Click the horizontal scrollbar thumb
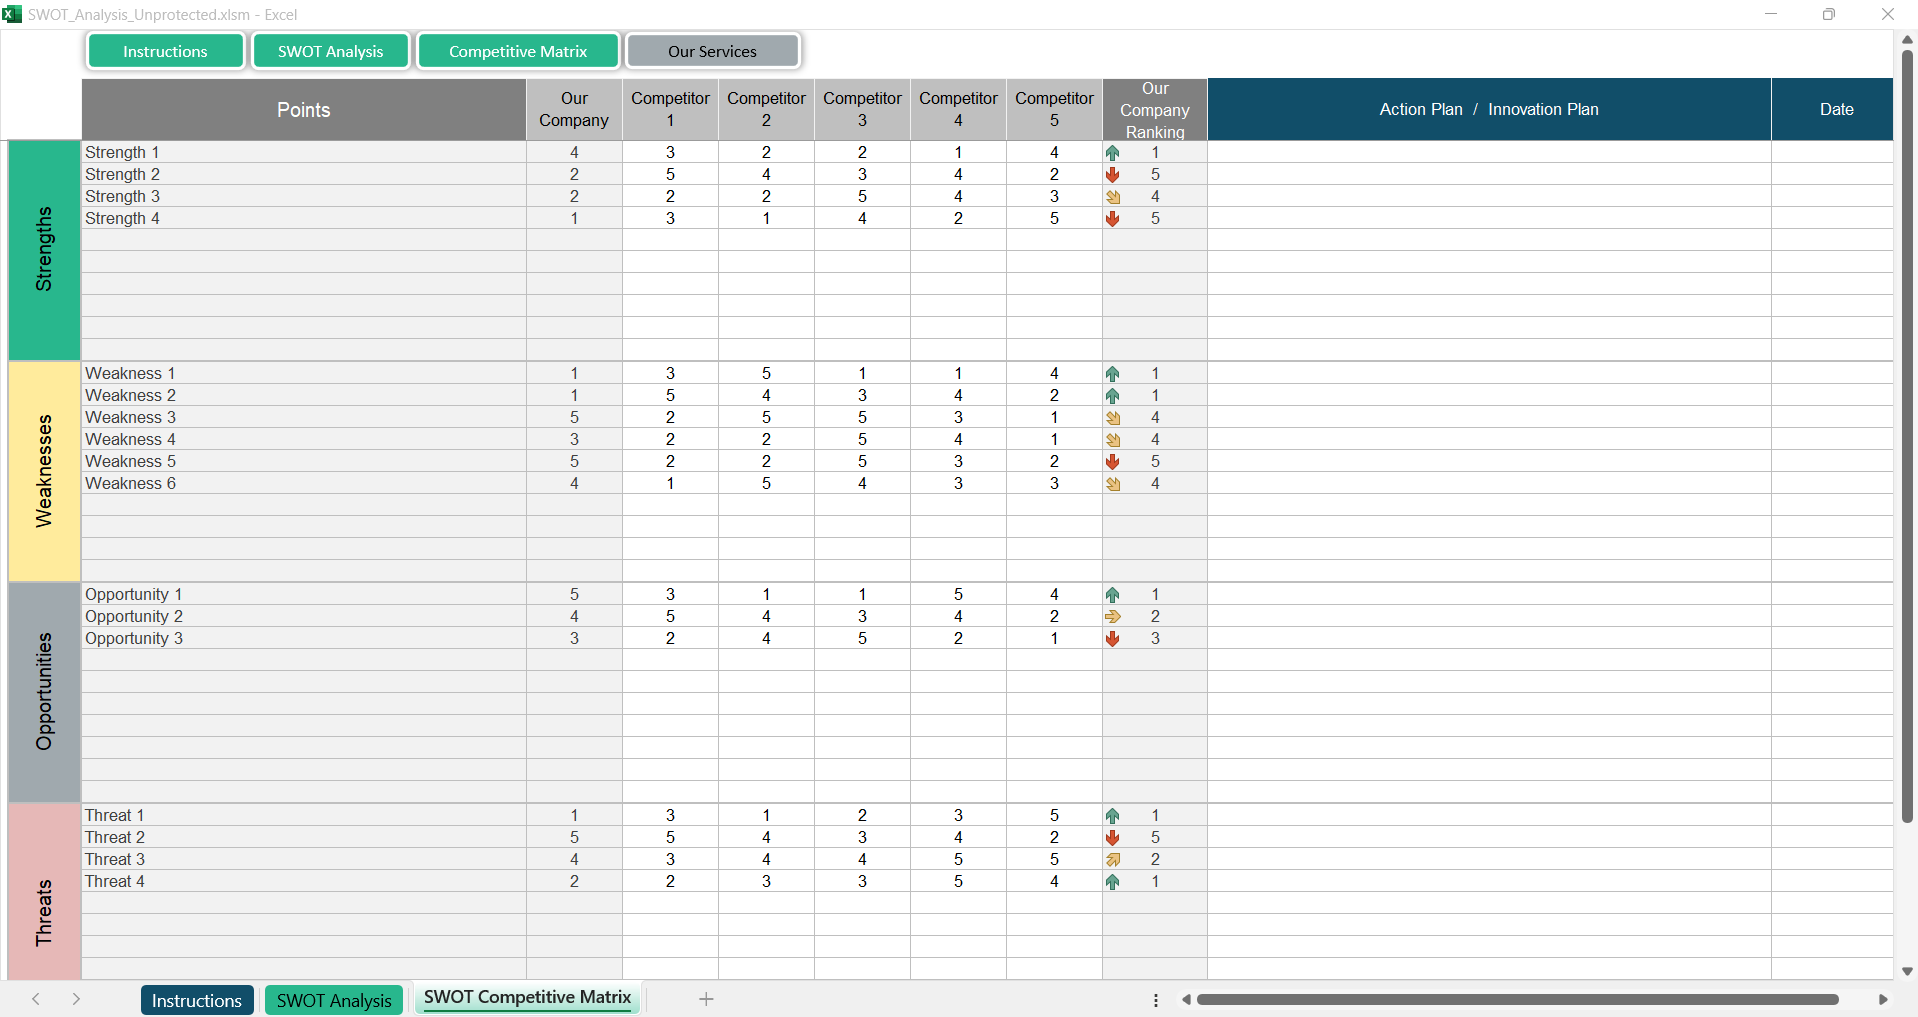Screen dimensions: 1918x1017 pyautogui.click(x=1516, y=1000)
